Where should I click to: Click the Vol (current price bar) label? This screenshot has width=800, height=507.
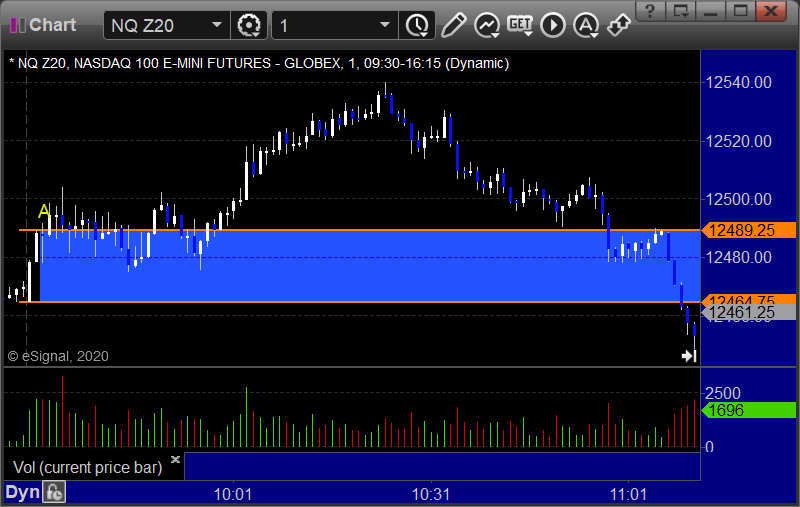click(87, 467)
